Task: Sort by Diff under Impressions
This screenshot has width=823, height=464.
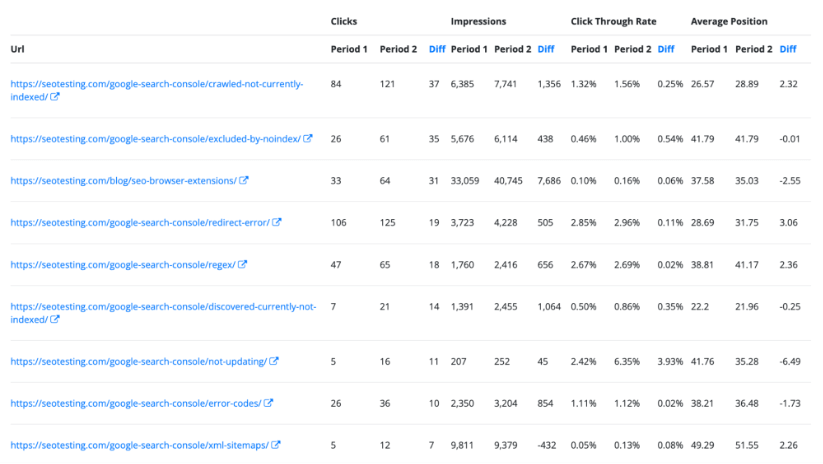Action: [546, 49]
